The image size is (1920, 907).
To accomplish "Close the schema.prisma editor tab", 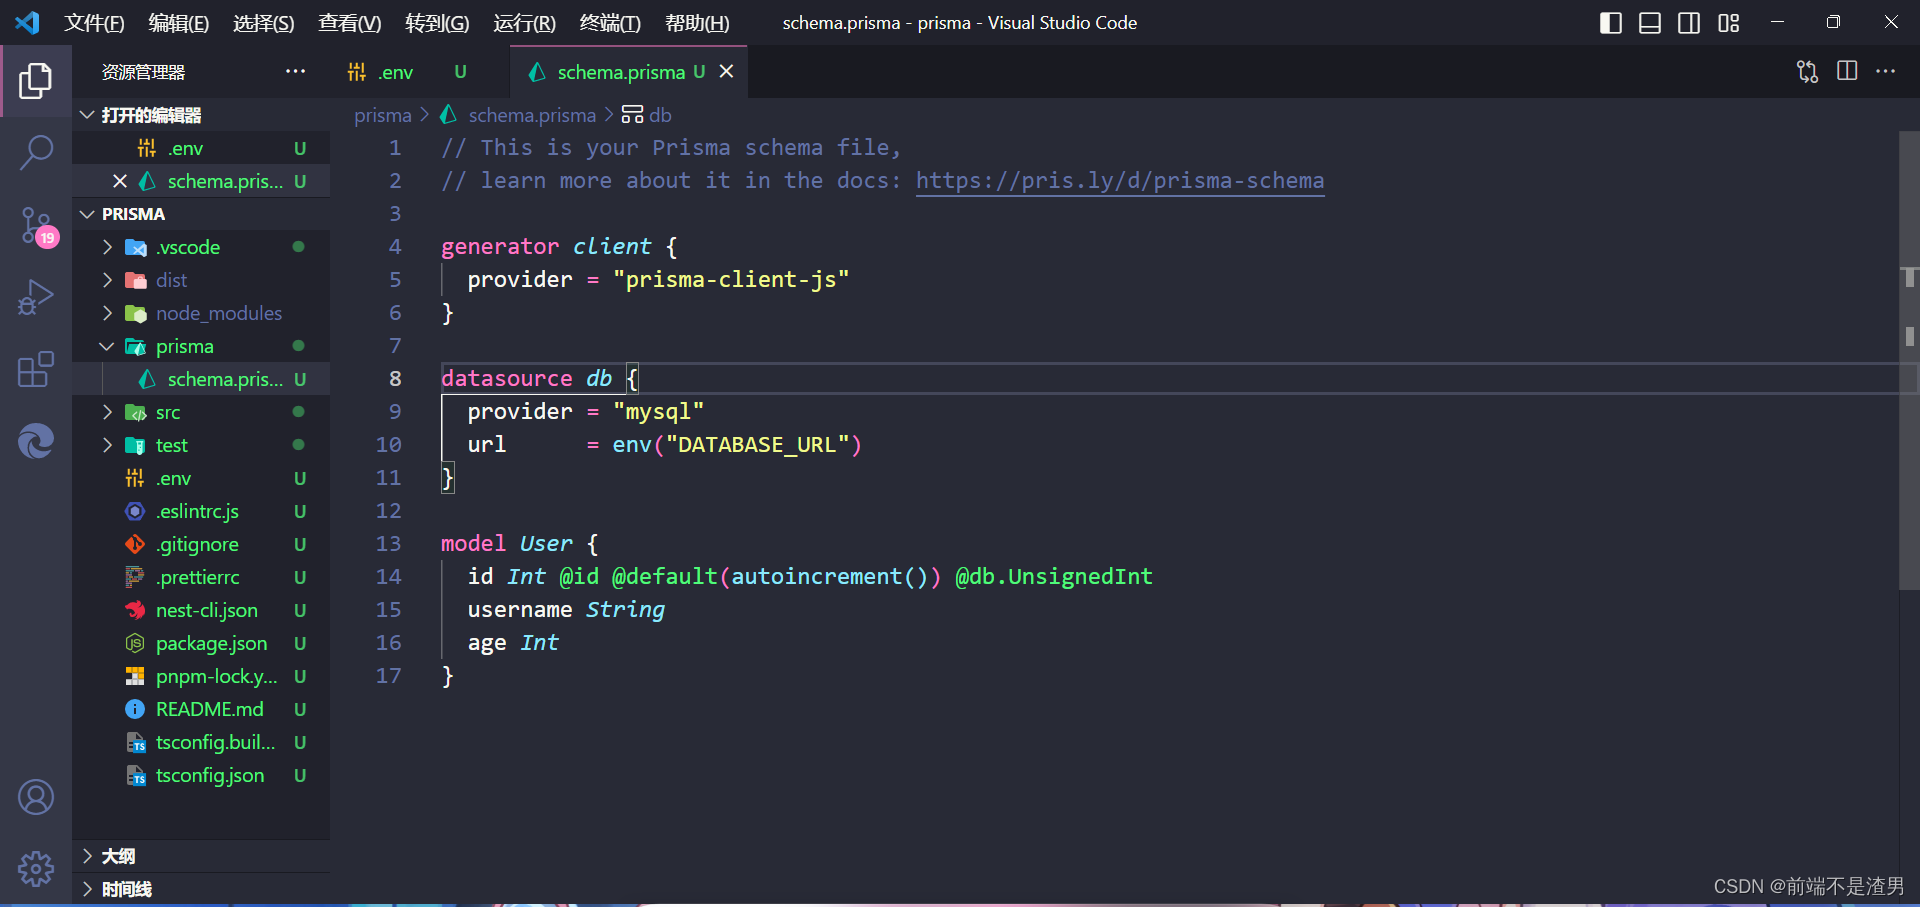I will pos(727,72).
